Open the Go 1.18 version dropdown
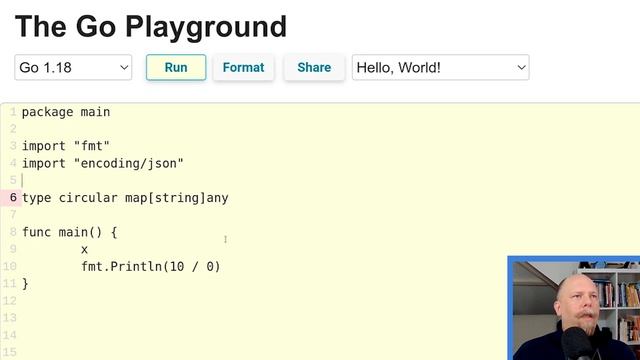The height and width of the screenshot is (360, 640). coord(73,67)
